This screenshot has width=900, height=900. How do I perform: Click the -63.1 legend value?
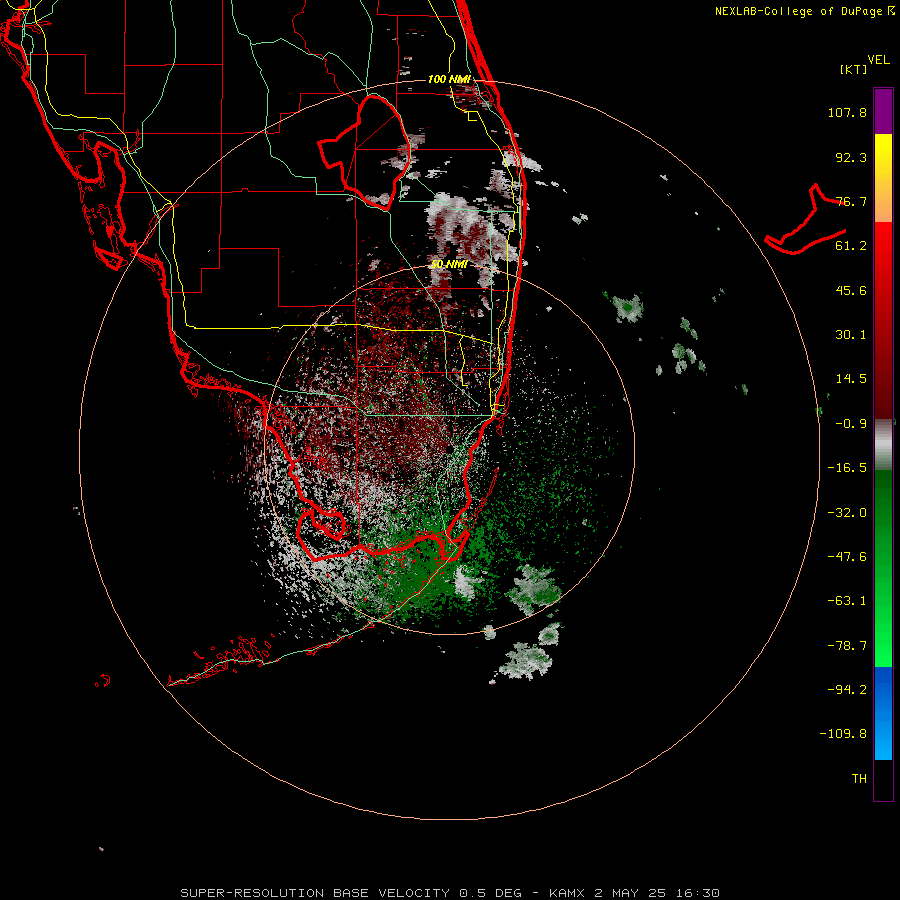pos(847,601)
